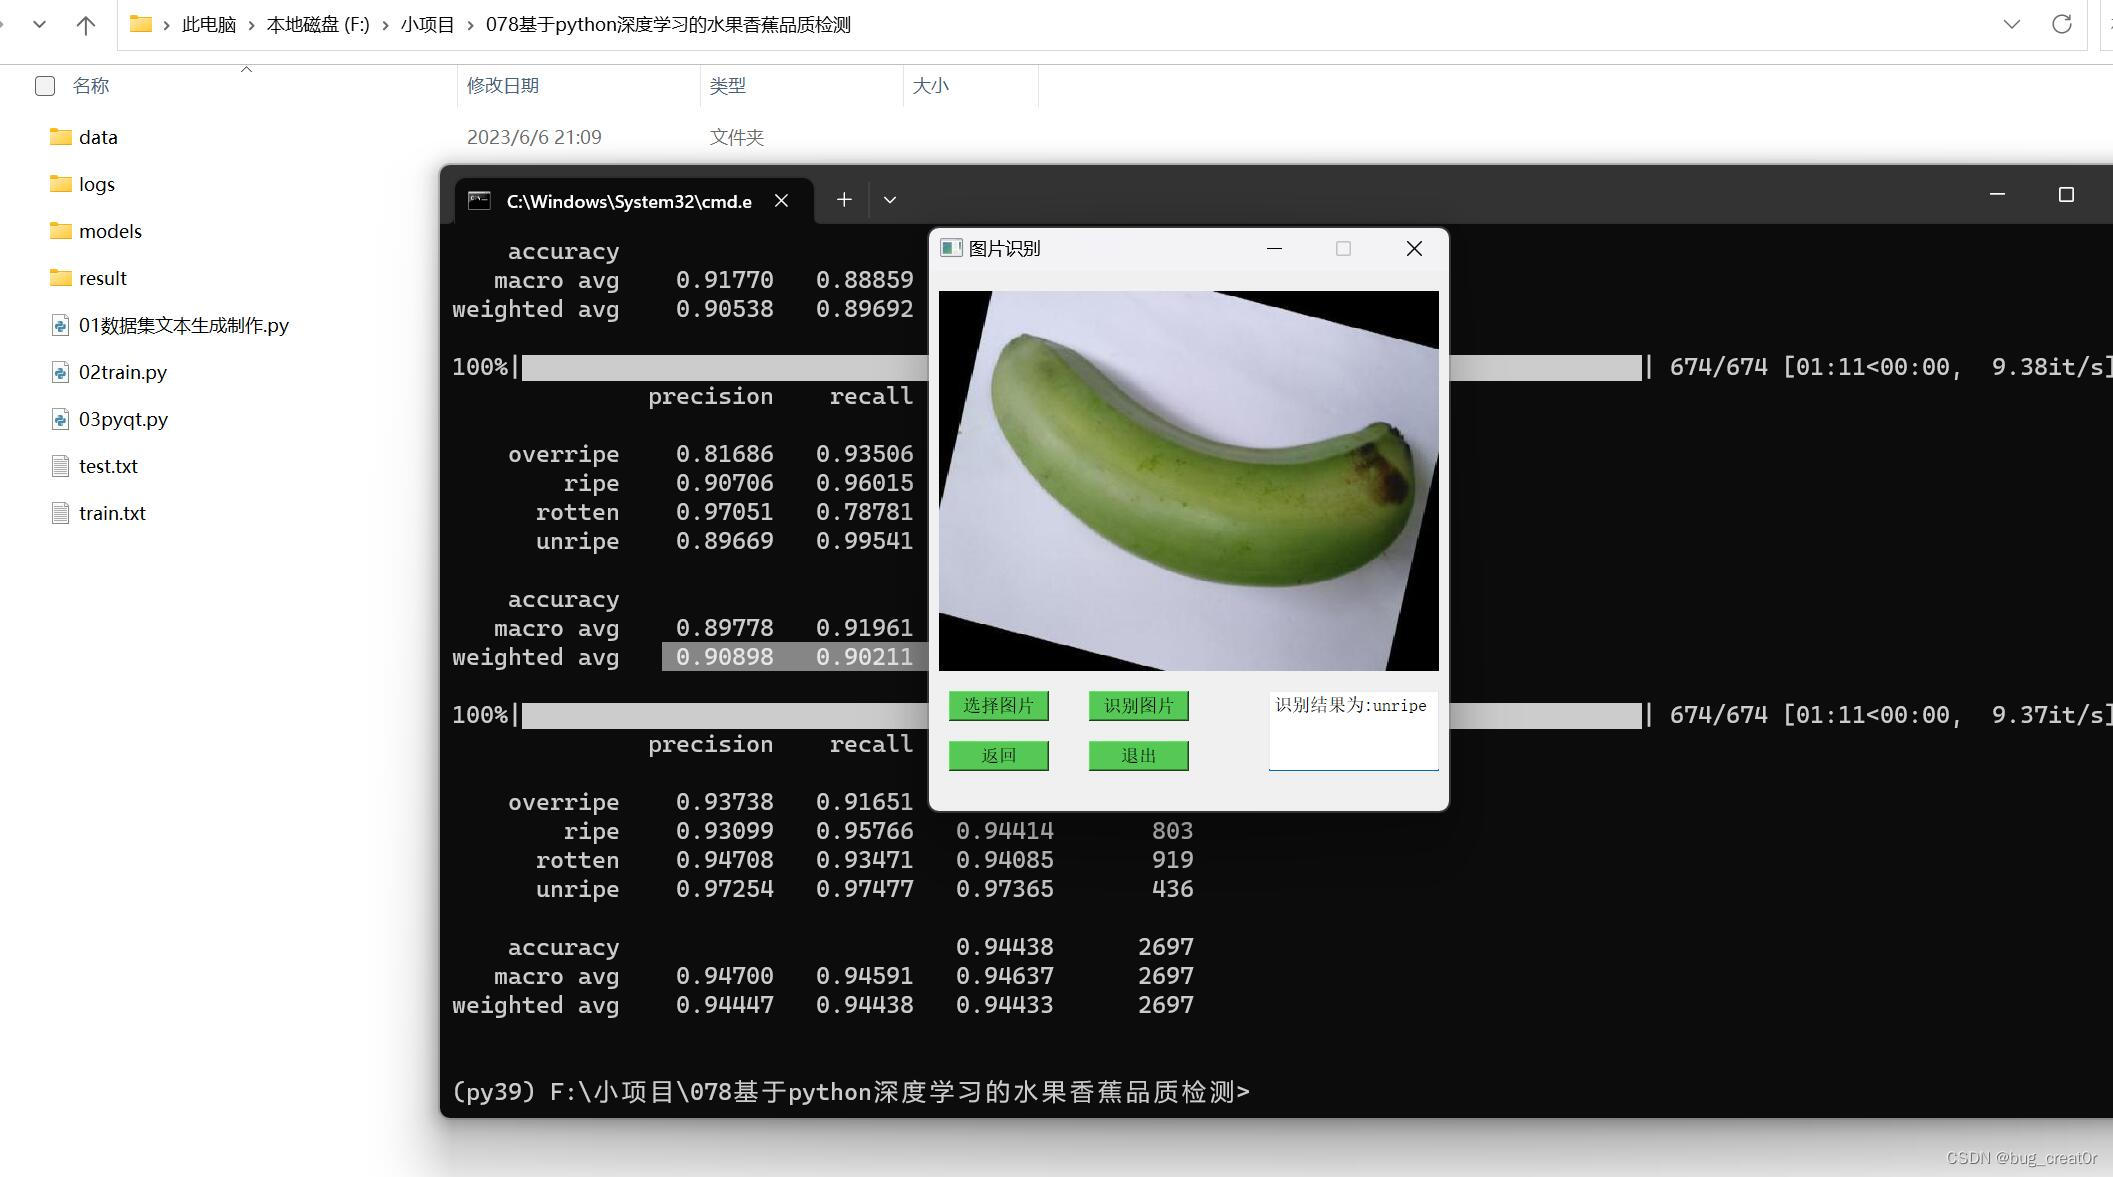Click the 退出 (Exit) button
2113x1177 pixels.
point(1139,755)
